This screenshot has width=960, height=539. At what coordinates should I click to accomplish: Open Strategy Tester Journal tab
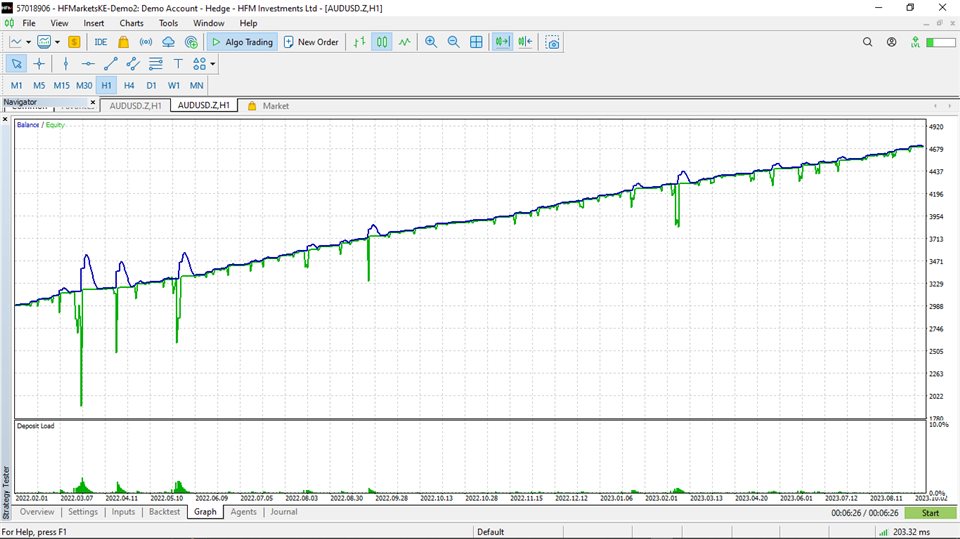(284, 512)
